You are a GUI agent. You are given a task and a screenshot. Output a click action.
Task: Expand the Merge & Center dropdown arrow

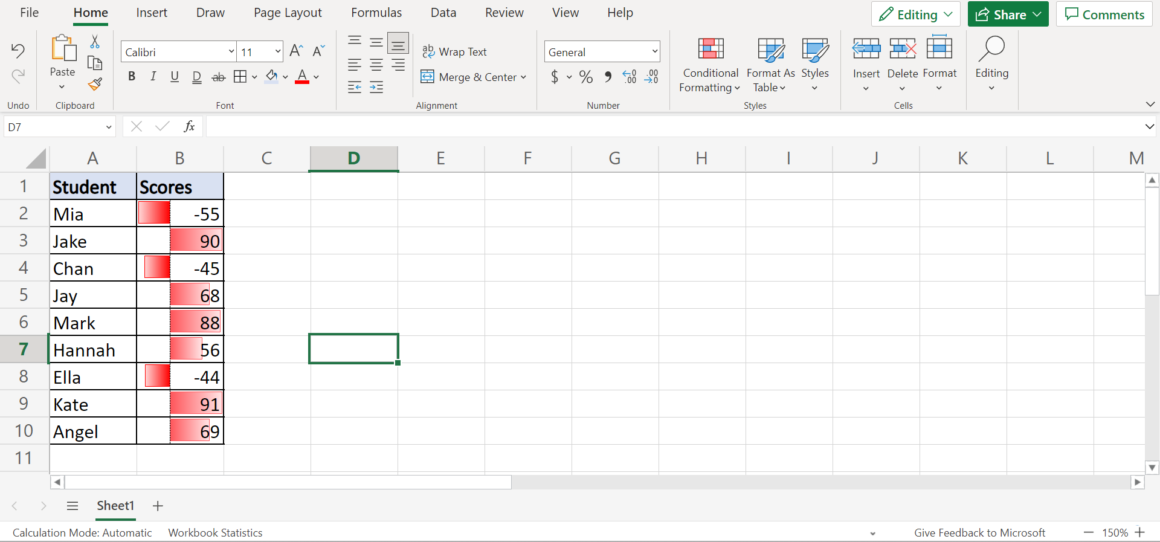tap(523, 78)
